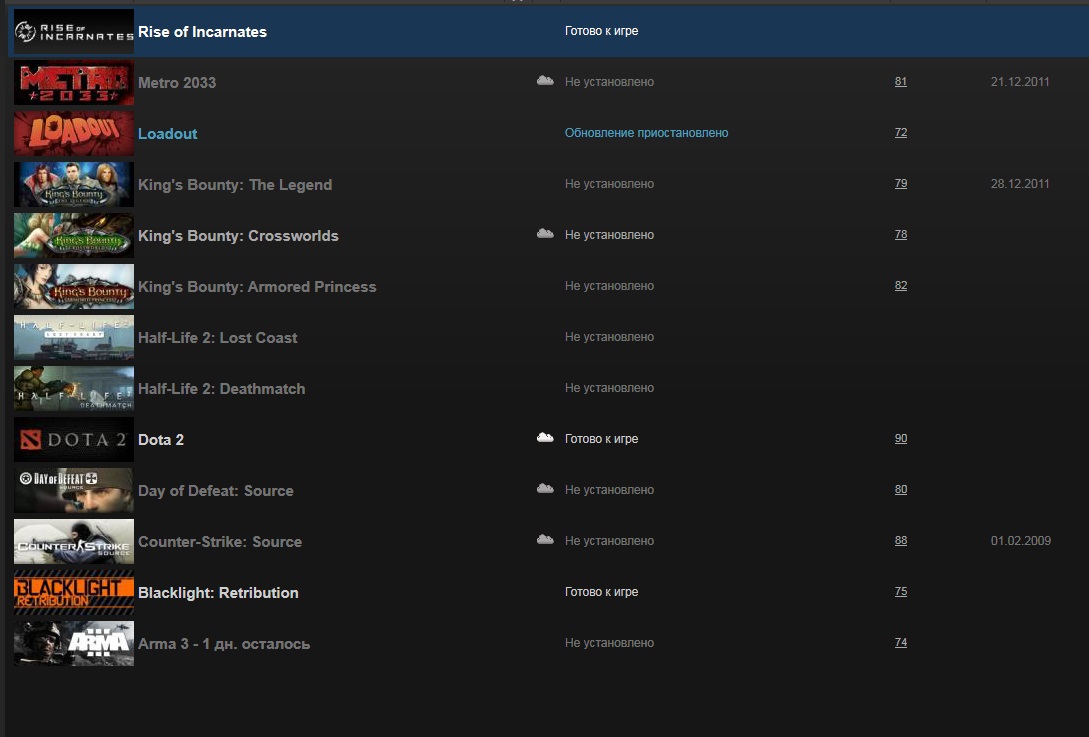The width and height of the screenshot is (1089, 737).
Task: Click the cloud icon in Metro 2033 row
Action: point(545,81)
